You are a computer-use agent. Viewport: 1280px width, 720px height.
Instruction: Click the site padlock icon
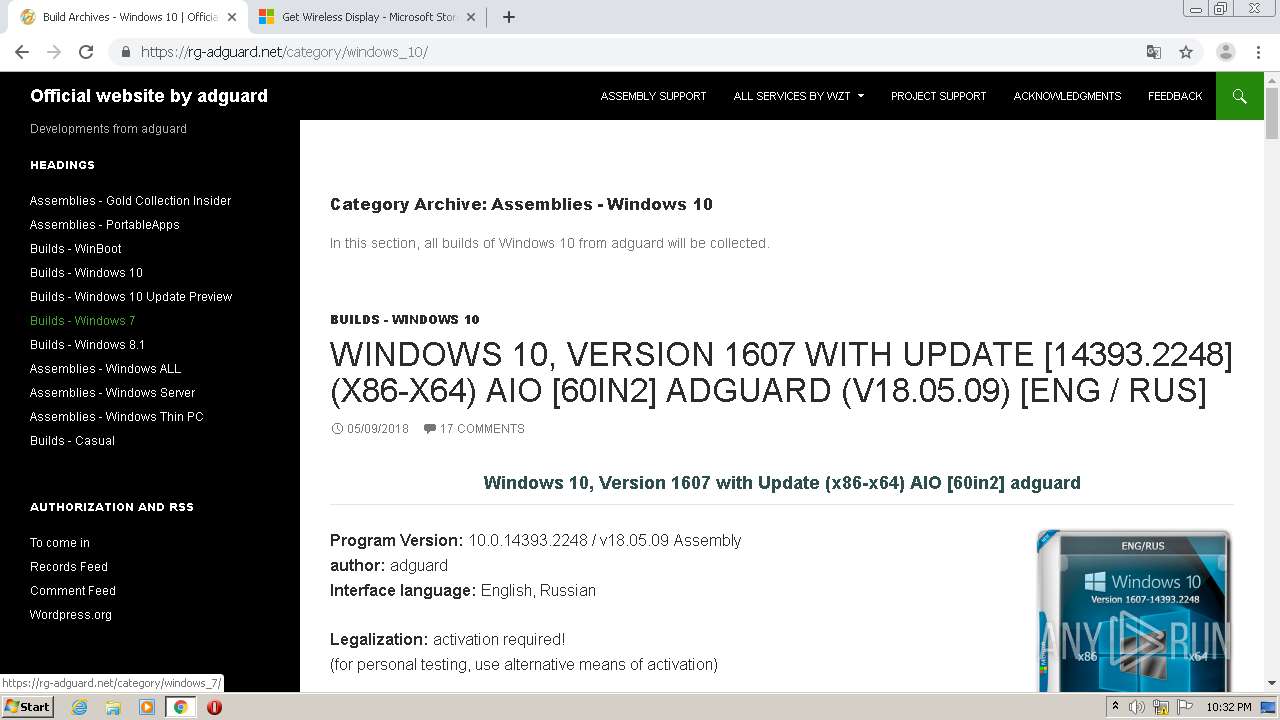125,52
